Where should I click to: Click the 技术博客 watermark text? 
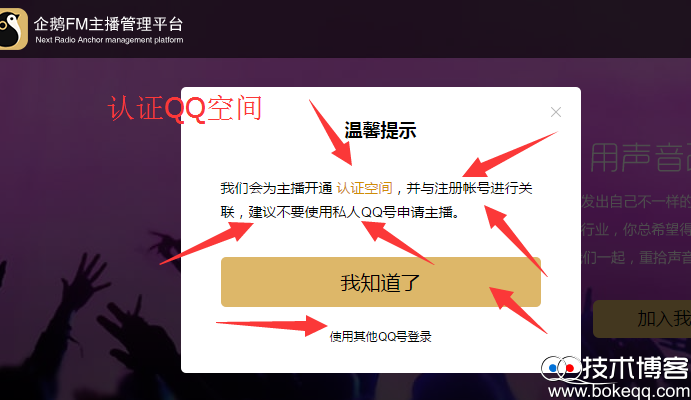636,368
